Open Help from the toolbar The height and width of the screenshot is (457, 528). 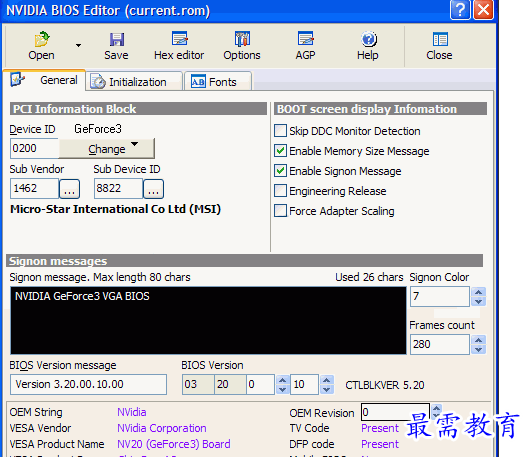coord(368,46)
